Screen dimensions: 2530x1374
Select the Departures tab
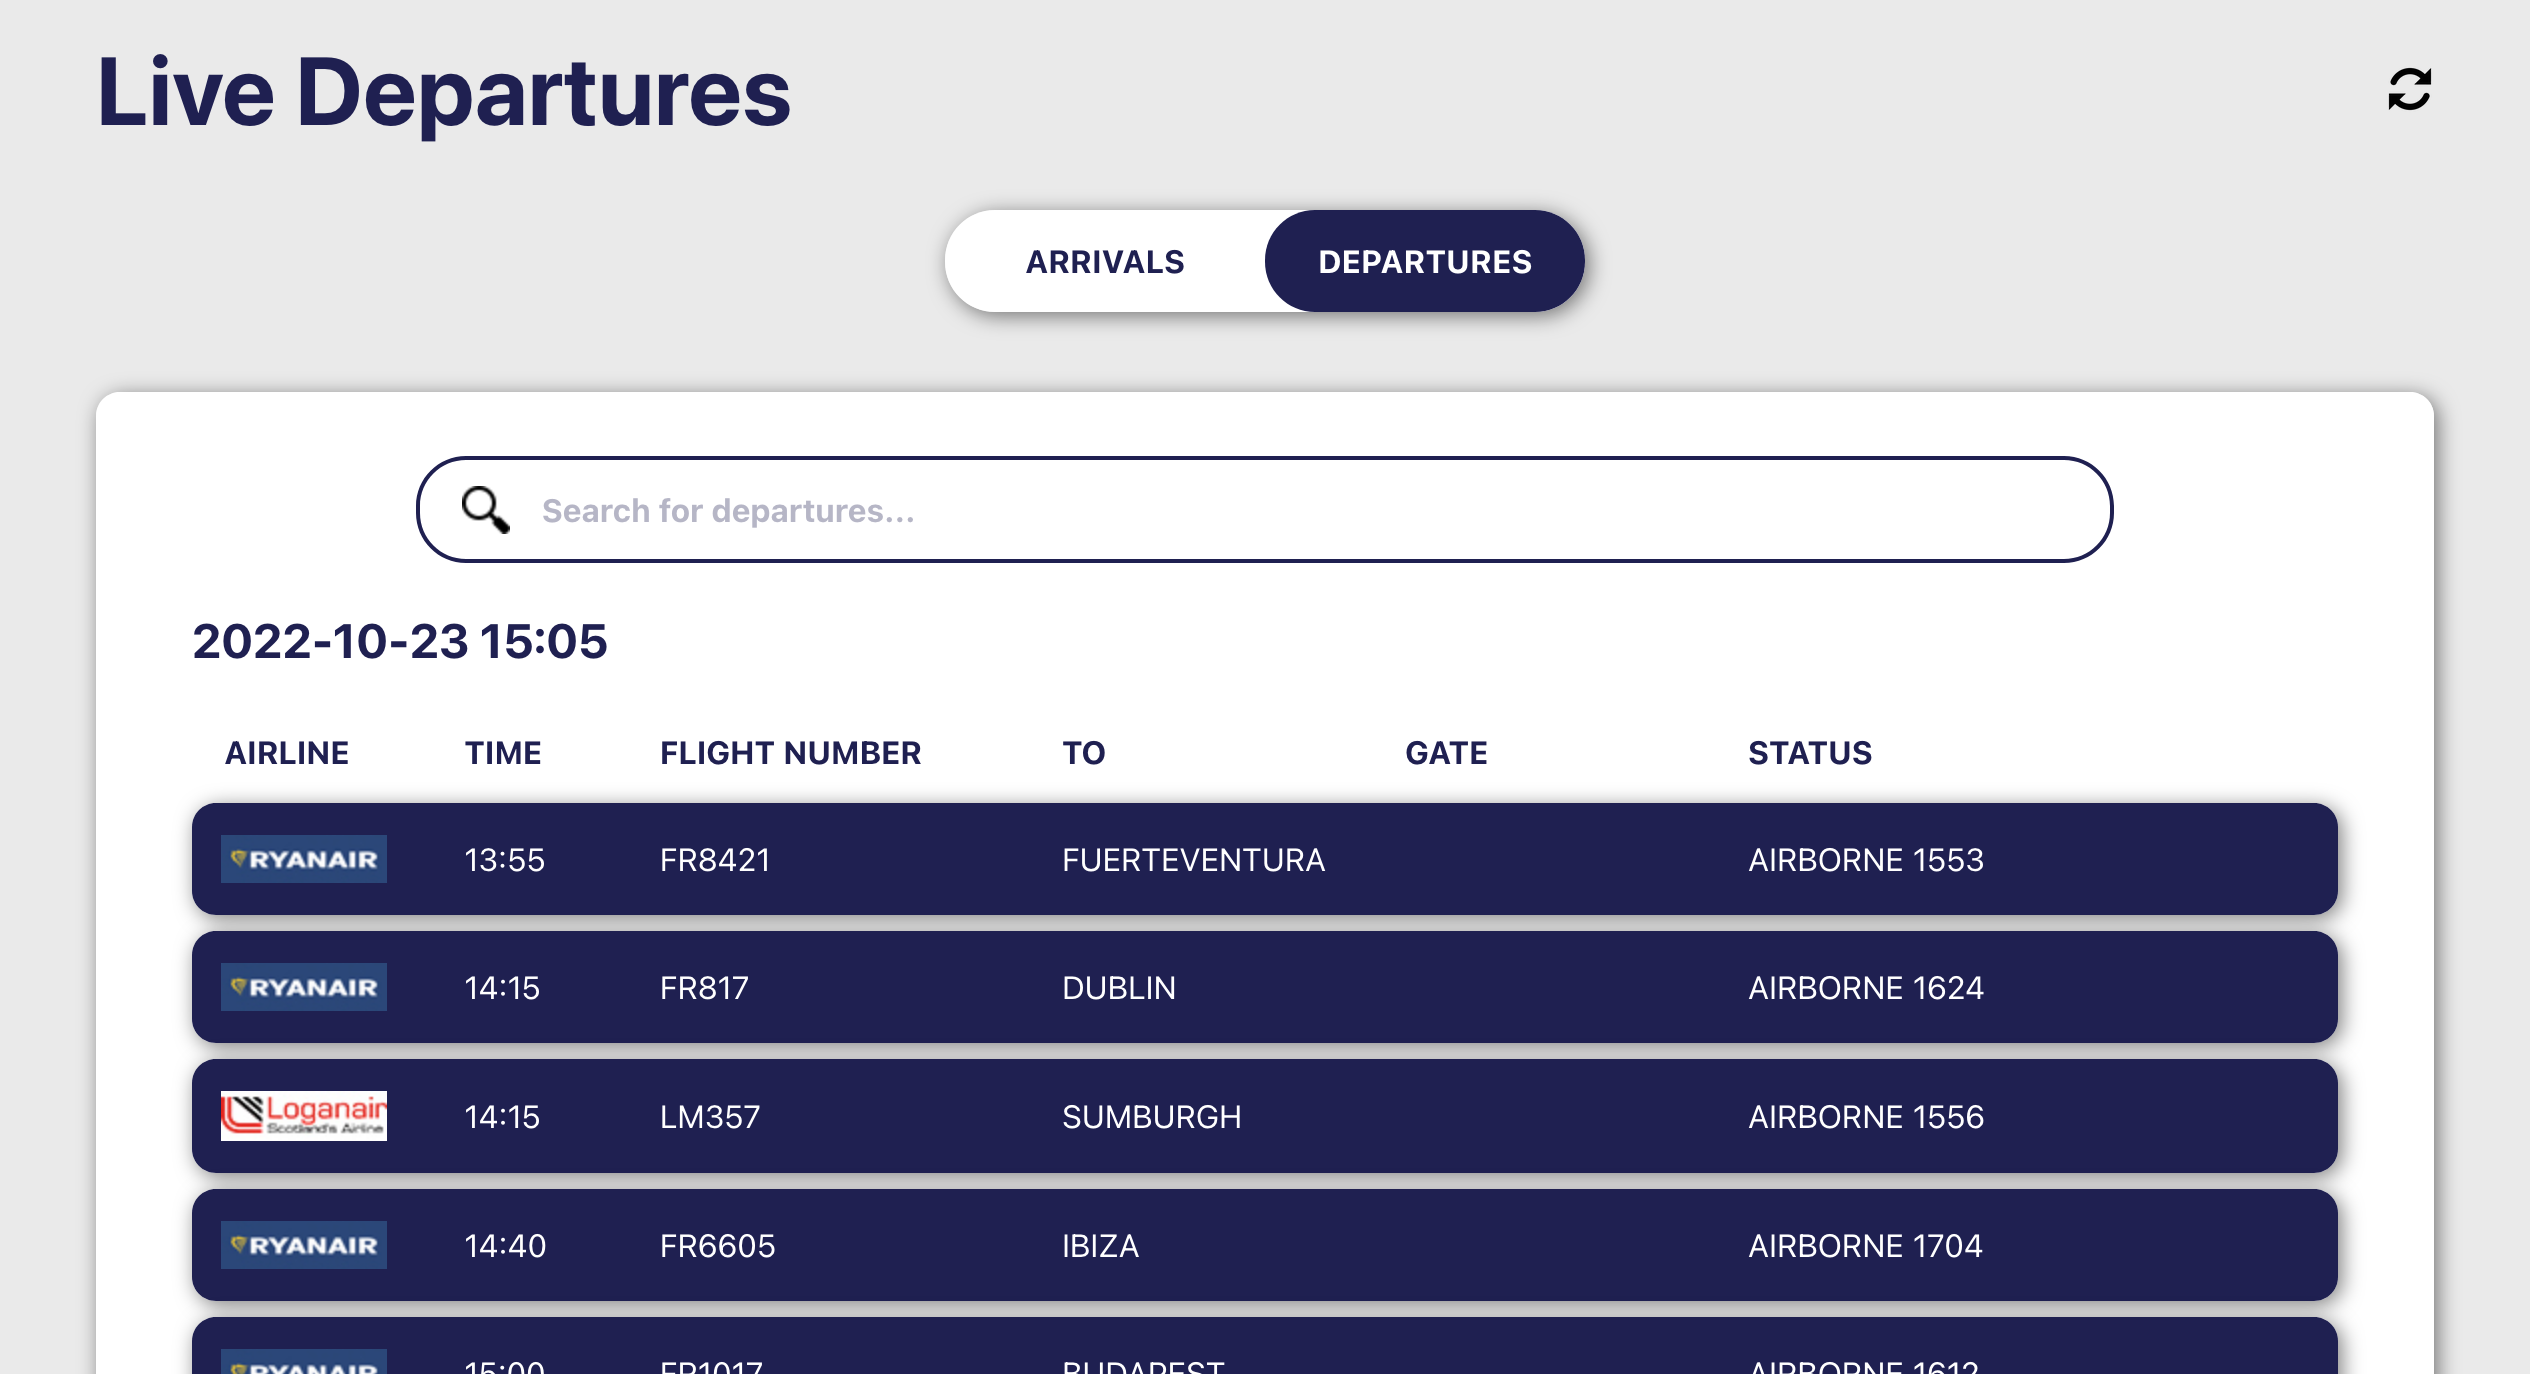point(1424,262)
